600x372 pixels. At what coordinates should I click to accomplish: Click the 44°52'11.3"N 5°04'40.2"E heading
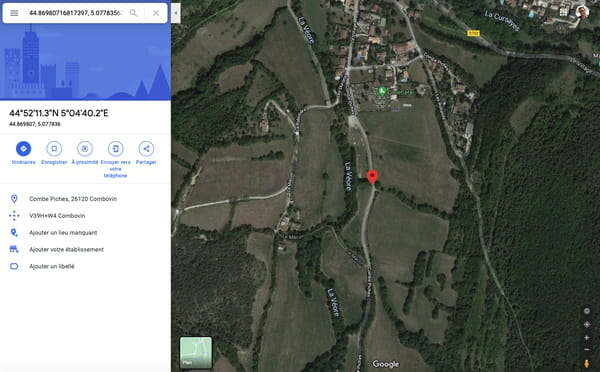59,113
